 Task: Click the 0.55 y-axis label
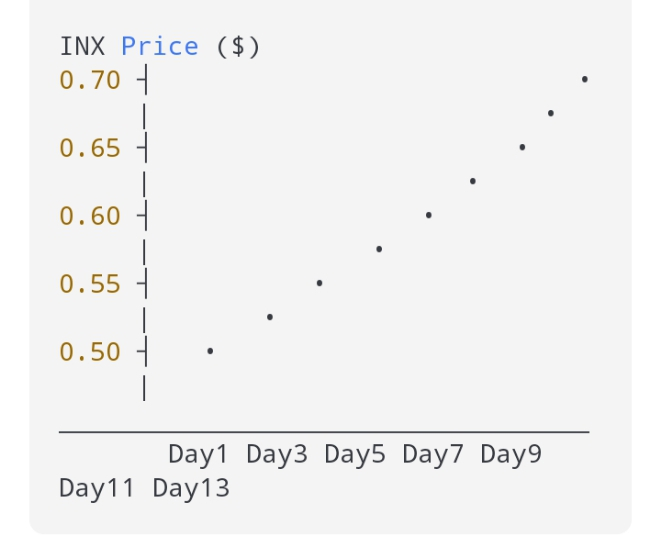tap(90, 285)
